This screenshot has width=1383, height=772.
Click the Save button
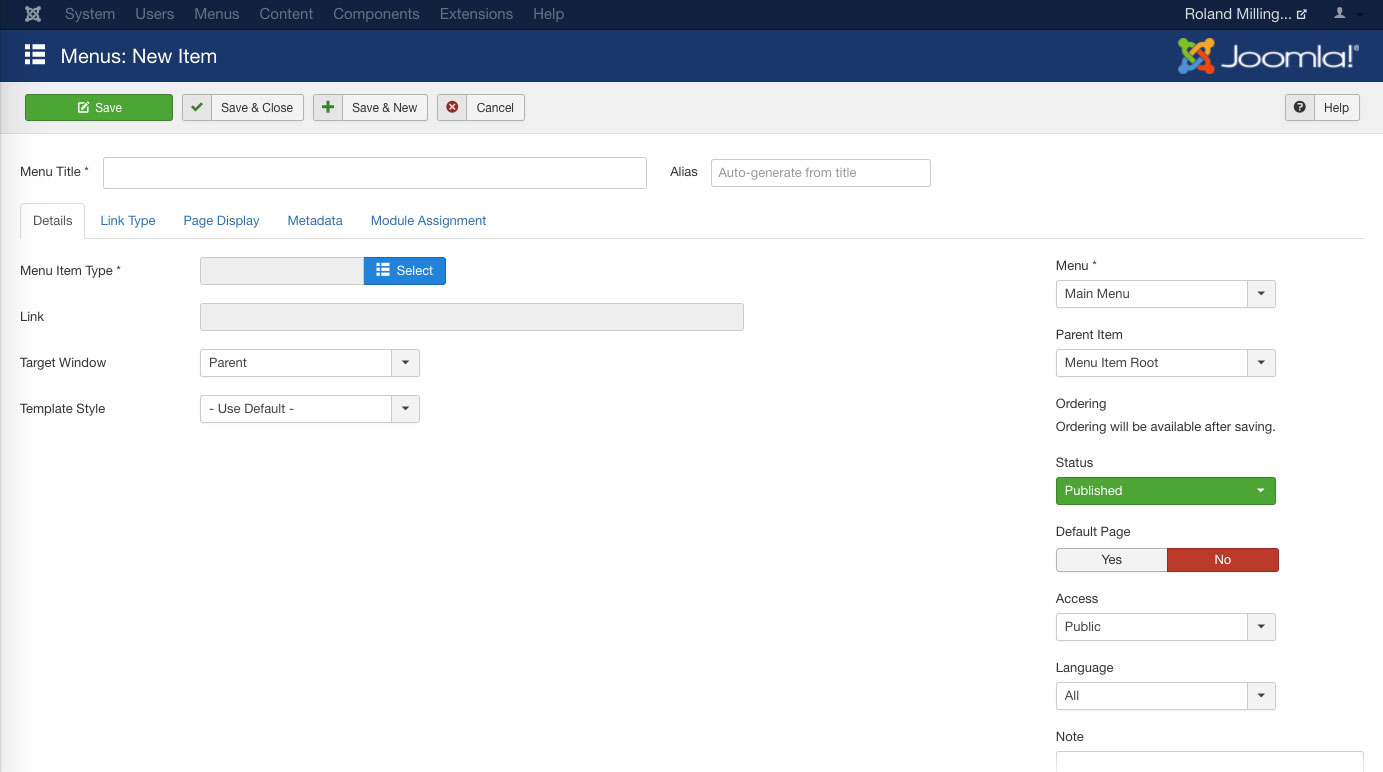tap(99, 107)
